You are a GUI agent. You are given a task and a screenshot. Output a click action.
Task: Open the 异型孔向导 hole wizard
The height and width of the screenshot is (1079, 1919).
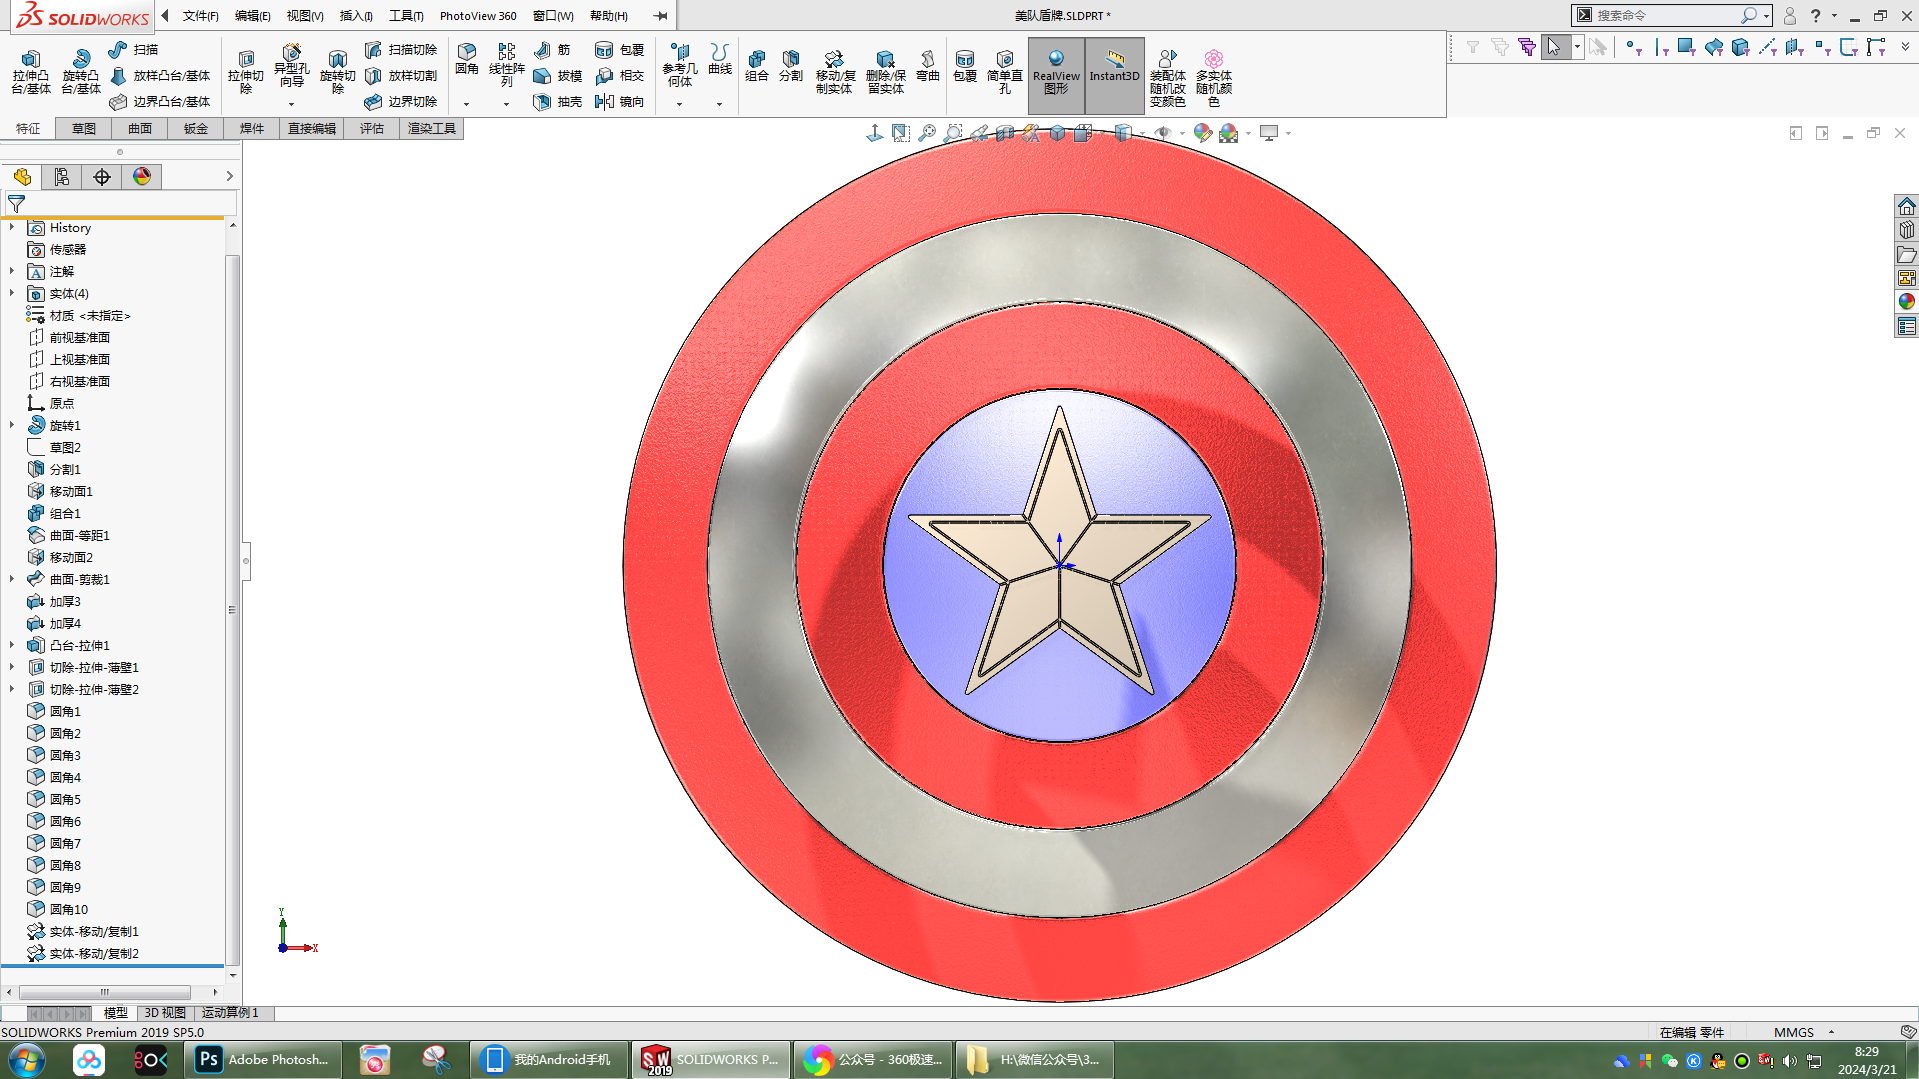291,66
